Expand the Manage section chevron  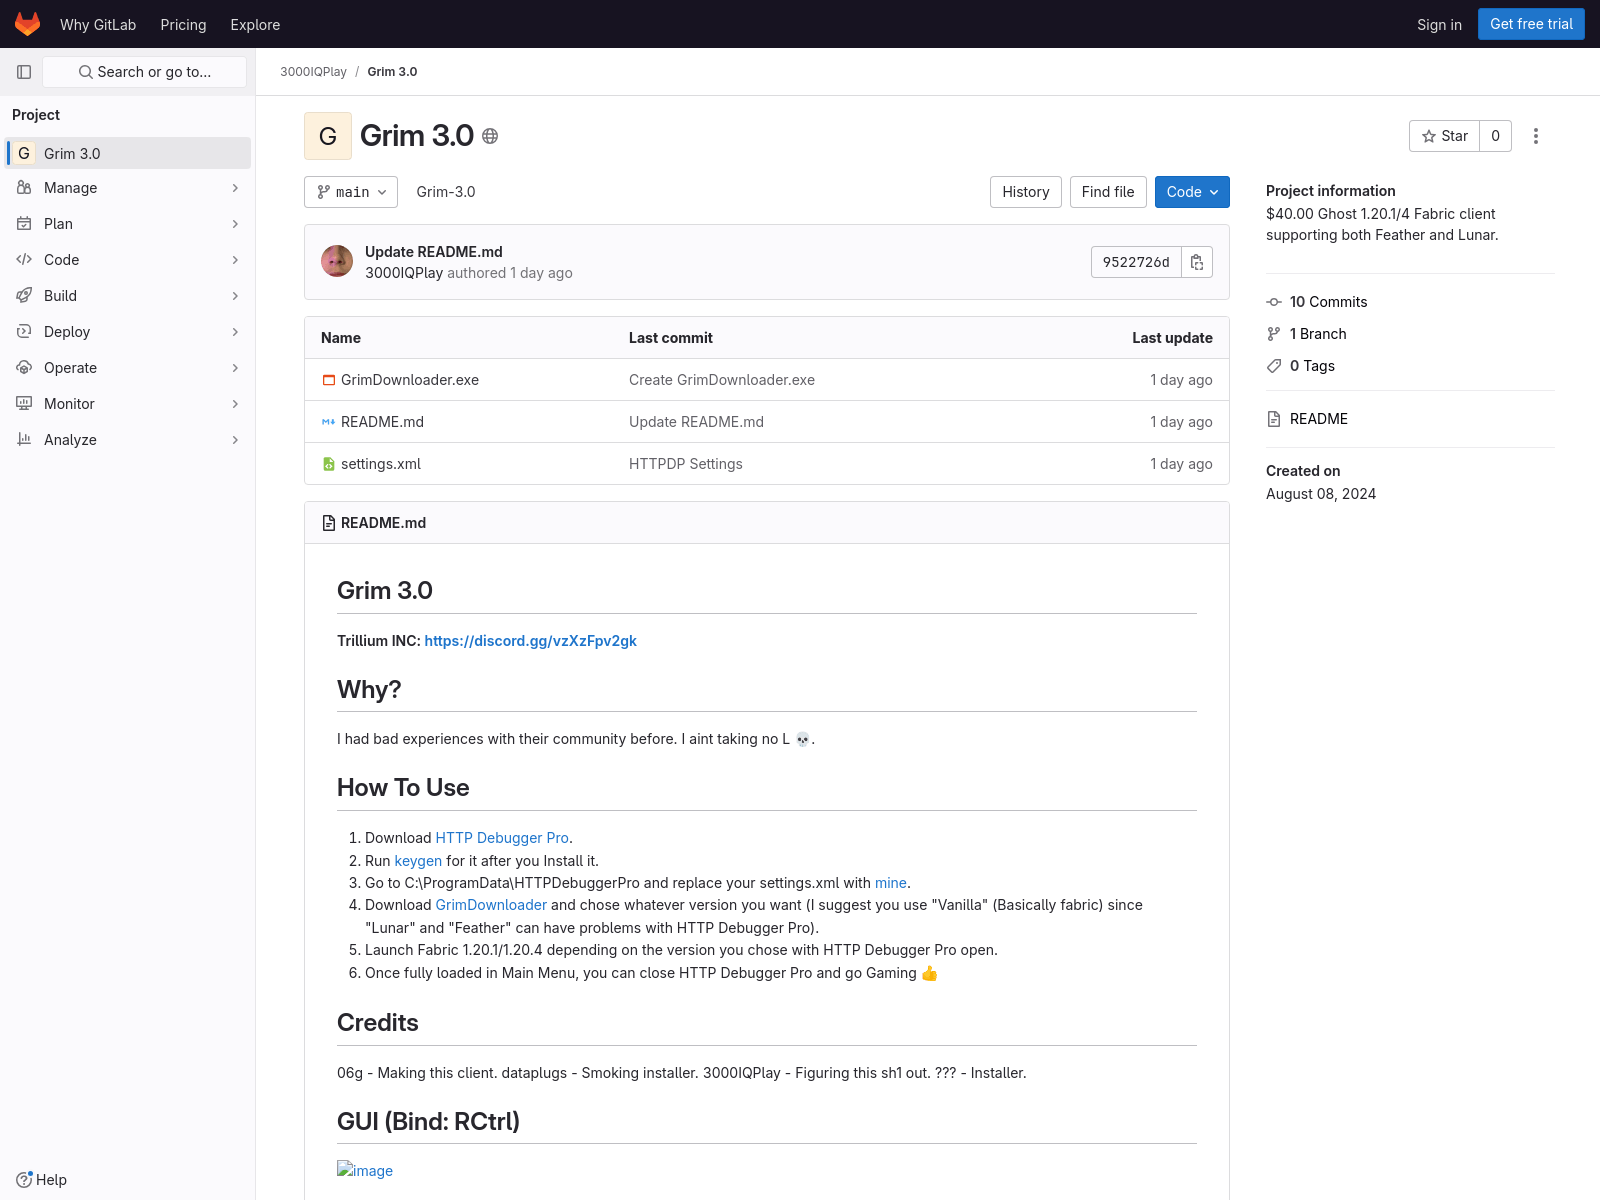coord(235,188)
